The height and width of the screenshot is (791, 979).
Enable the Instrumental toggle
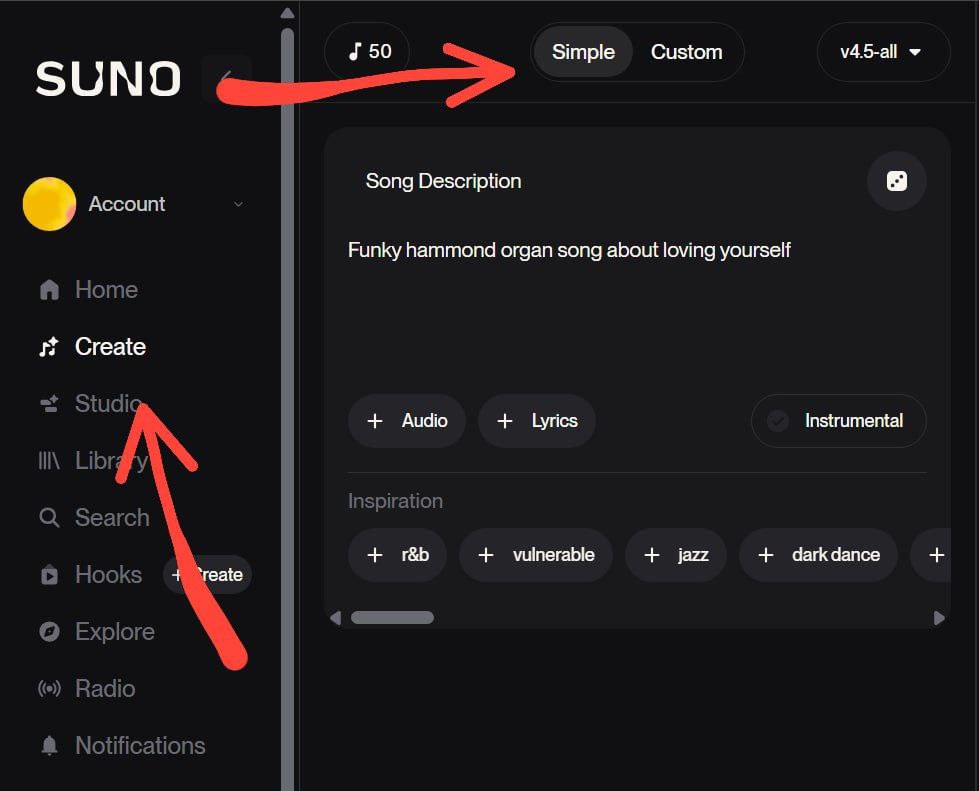pyautogui.click(x=838, y=421)
